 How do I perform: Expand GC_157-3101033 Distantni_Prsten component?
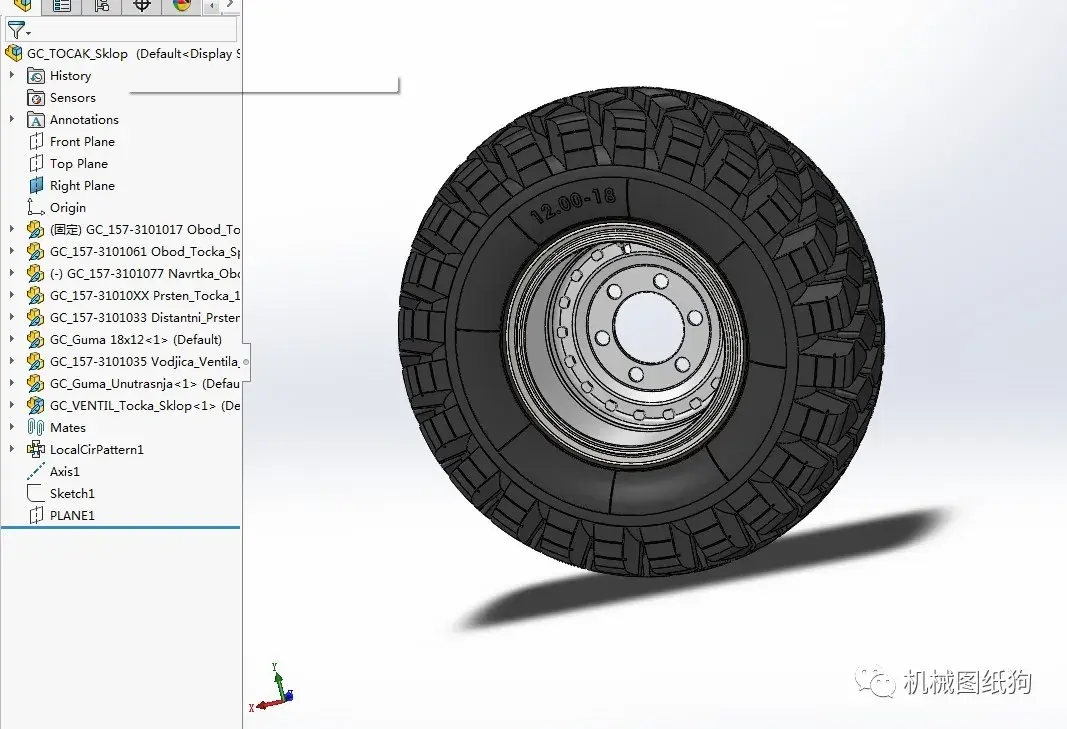coord(12,317)
